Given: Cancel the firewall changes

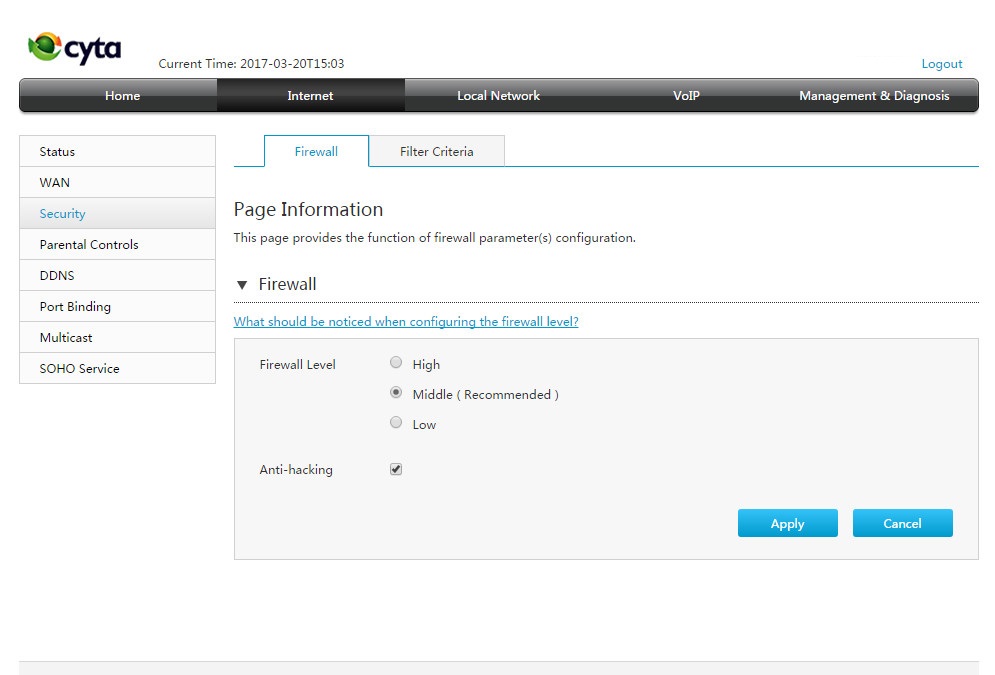Looking at the screenshot, I should tap(902, 523).
